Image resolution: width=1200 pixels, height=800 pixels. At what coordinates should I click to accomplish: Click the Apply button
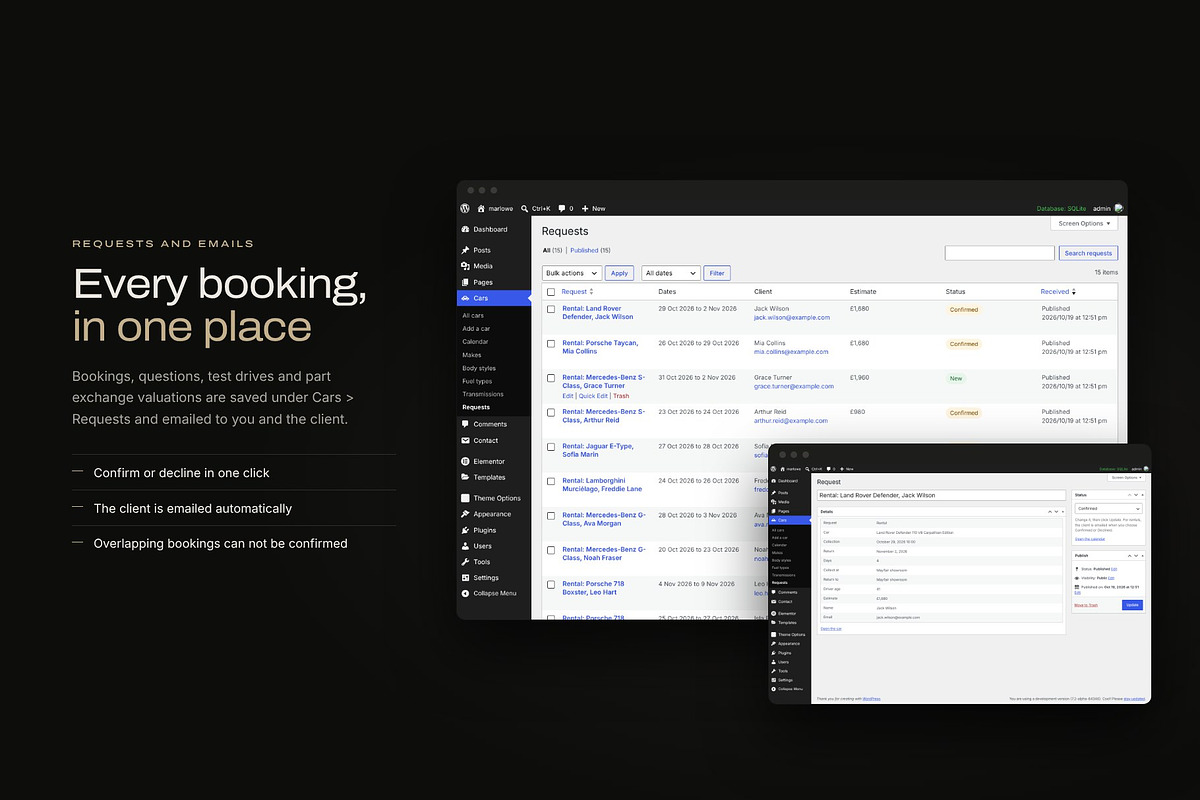619,273
